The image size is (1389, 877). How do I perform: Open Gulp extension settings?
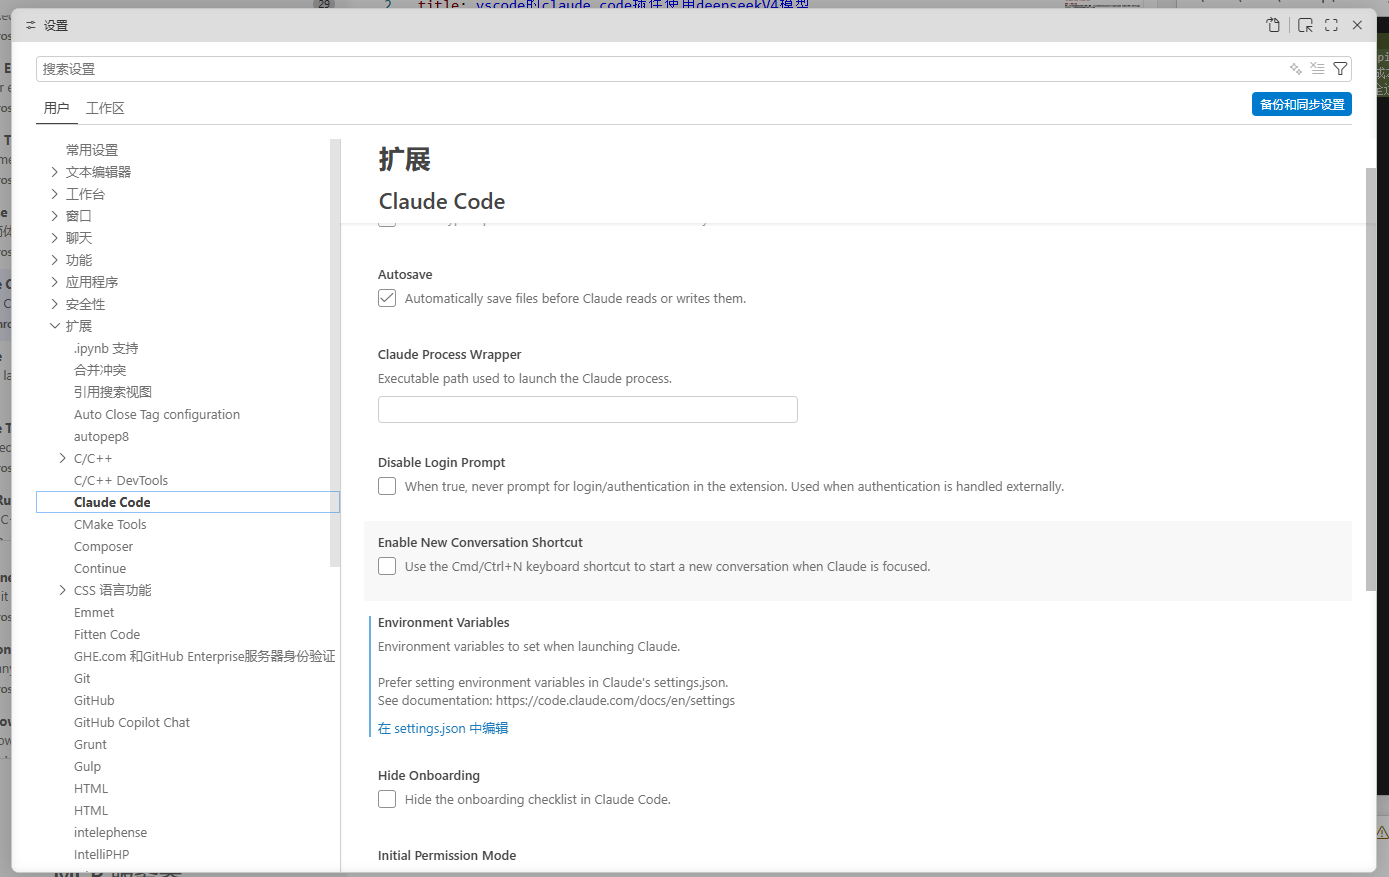click(x=87, y=766)
